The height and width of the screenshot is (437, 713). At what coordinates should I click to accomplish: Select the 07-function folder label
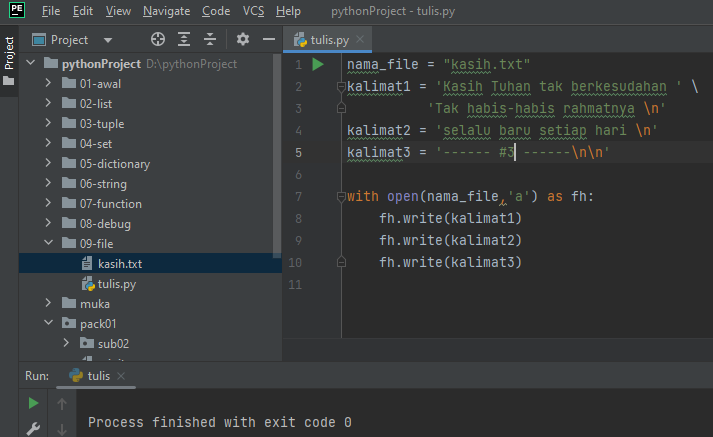(110, 204)
